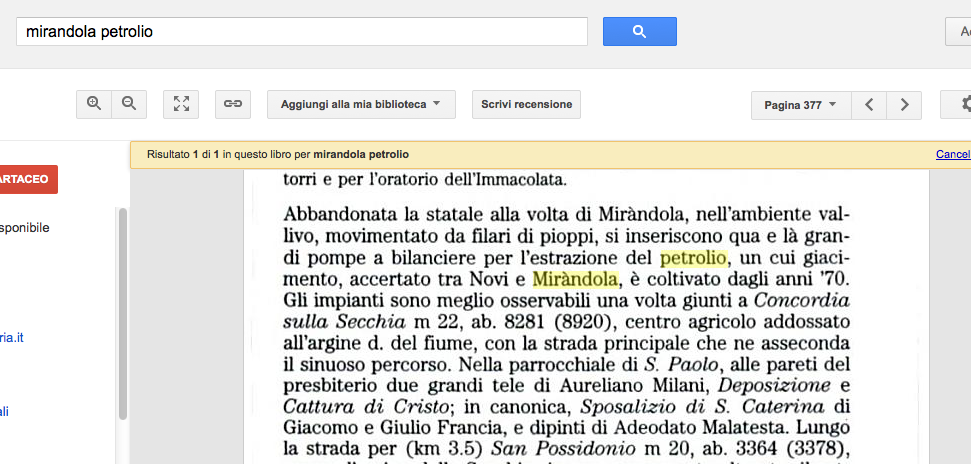
Task: Zoom out of the book page
Action: point(128,104)
